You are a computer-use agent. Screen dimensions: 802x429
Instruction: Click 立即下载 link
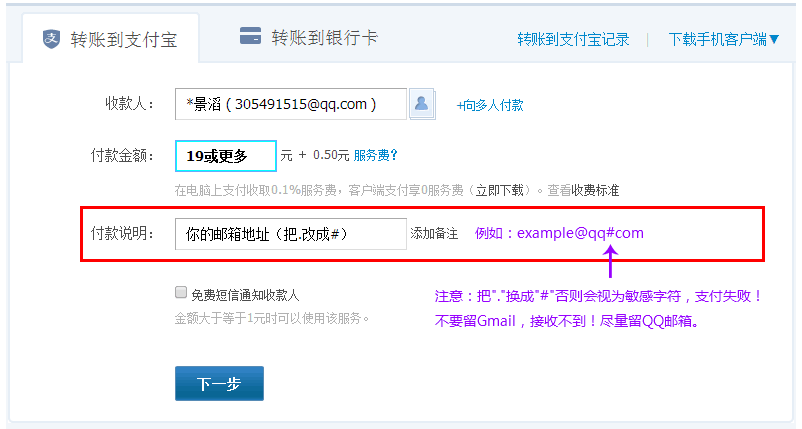(x=499, y=191)
